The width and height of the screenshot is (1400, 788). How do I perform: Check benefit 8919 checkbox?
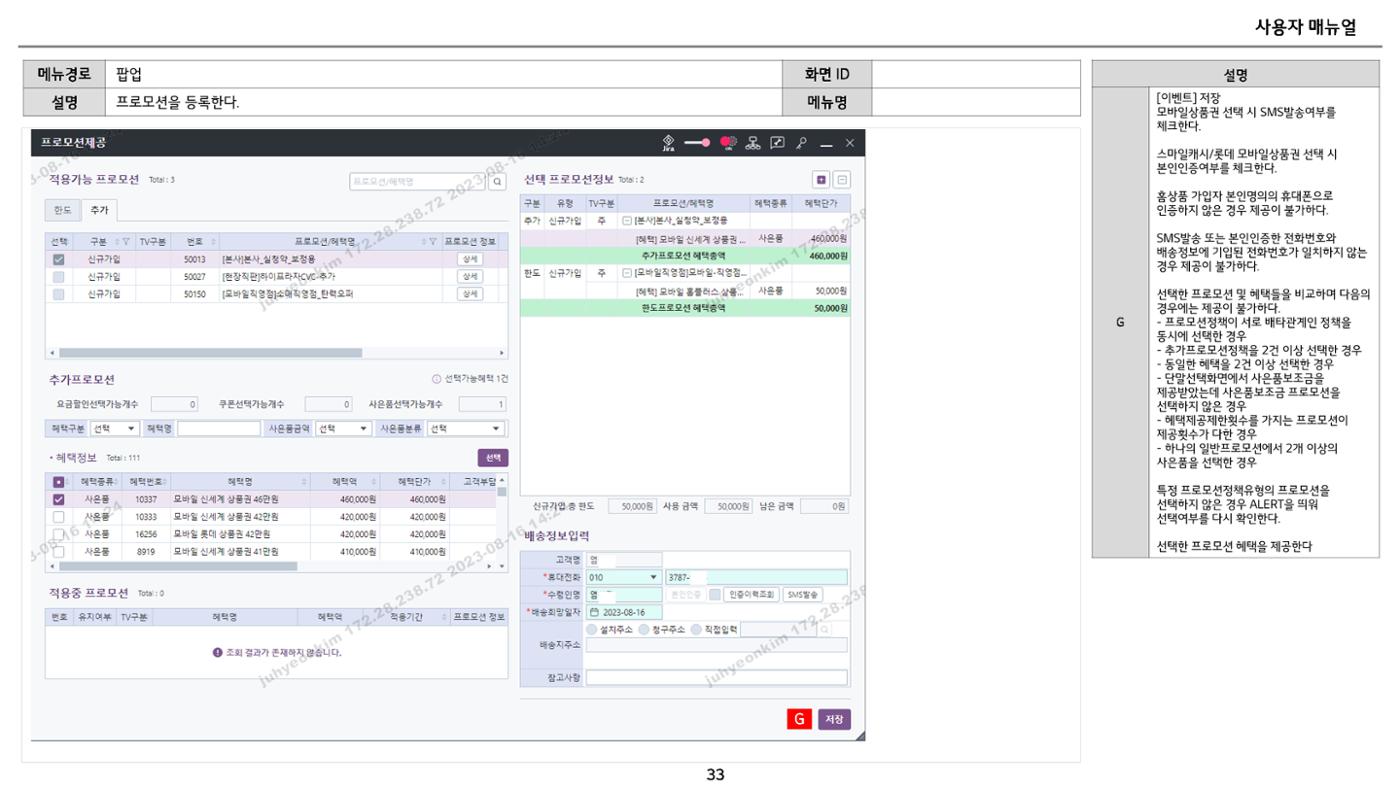58,551
